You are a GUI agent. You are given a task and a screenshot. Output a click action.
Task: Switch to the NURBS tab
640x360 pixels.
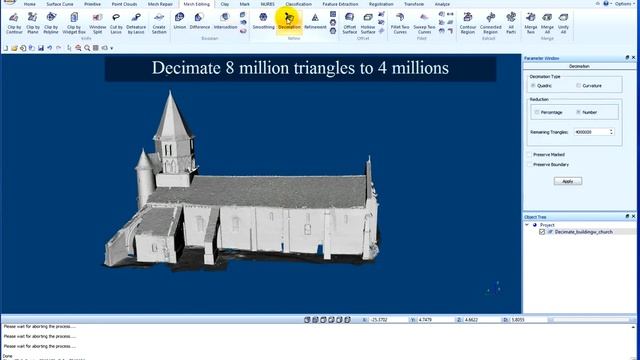[x=268, y=4]
